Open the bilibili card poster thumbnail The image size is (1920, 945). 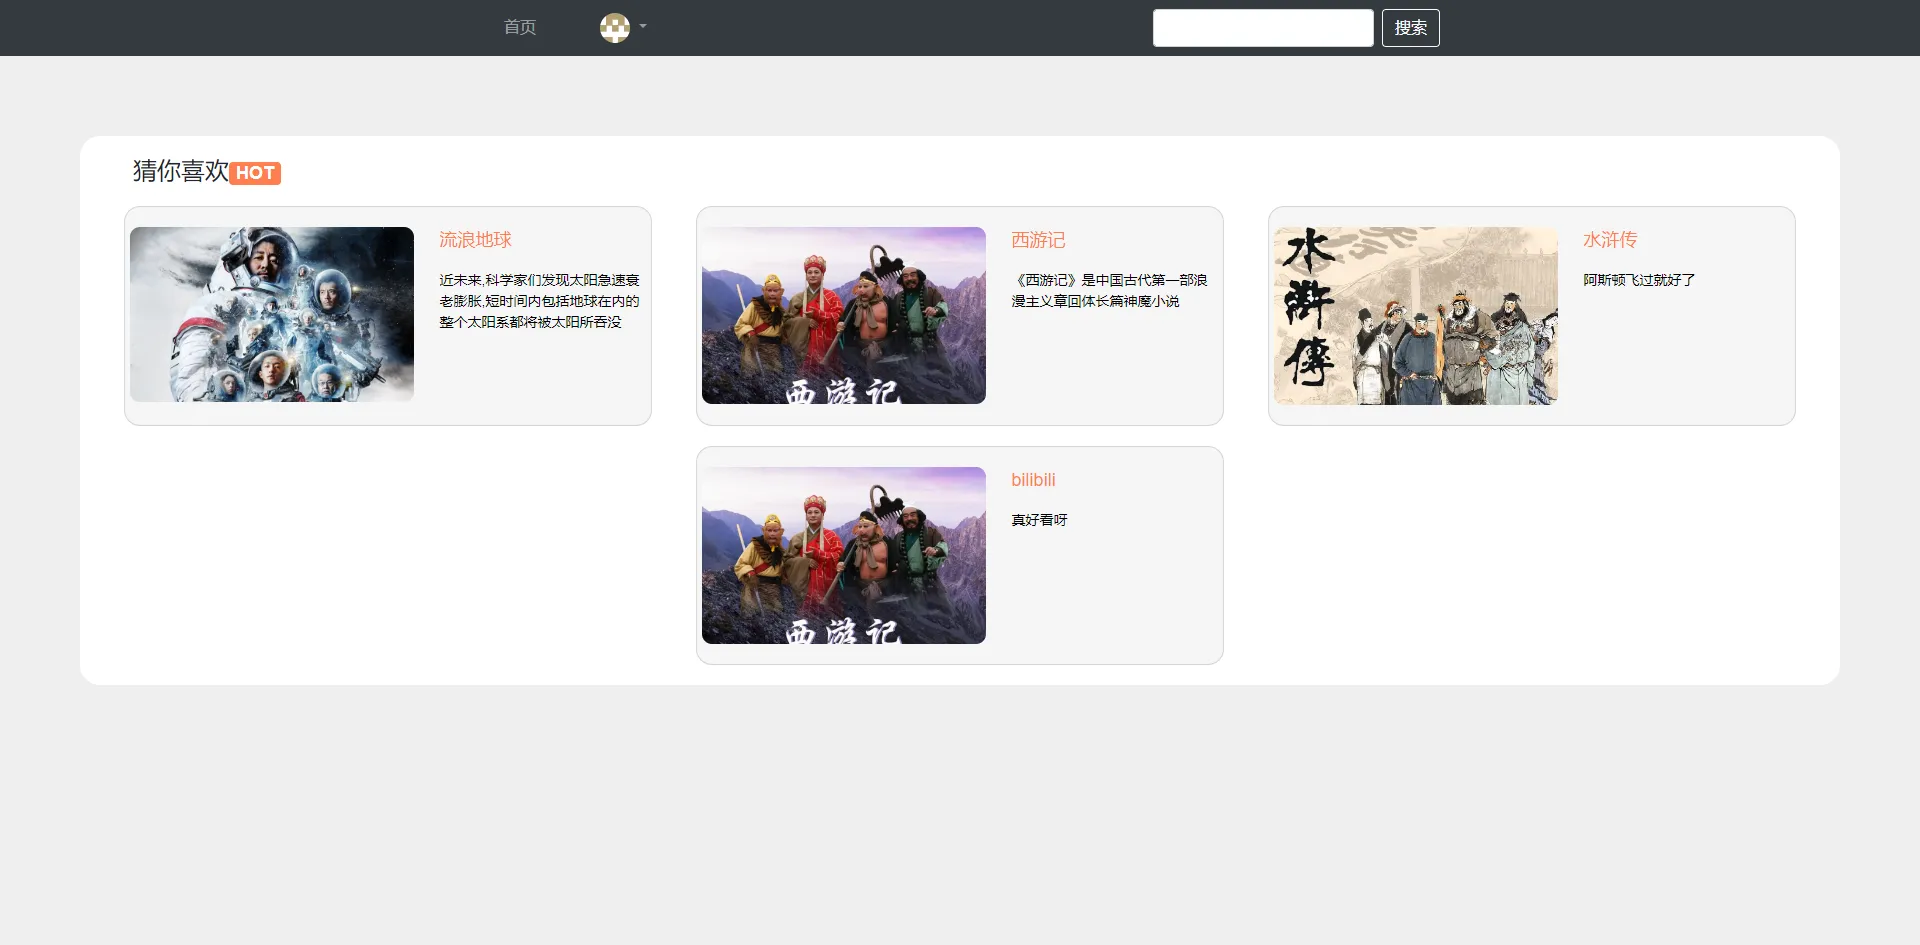point(844,555)
